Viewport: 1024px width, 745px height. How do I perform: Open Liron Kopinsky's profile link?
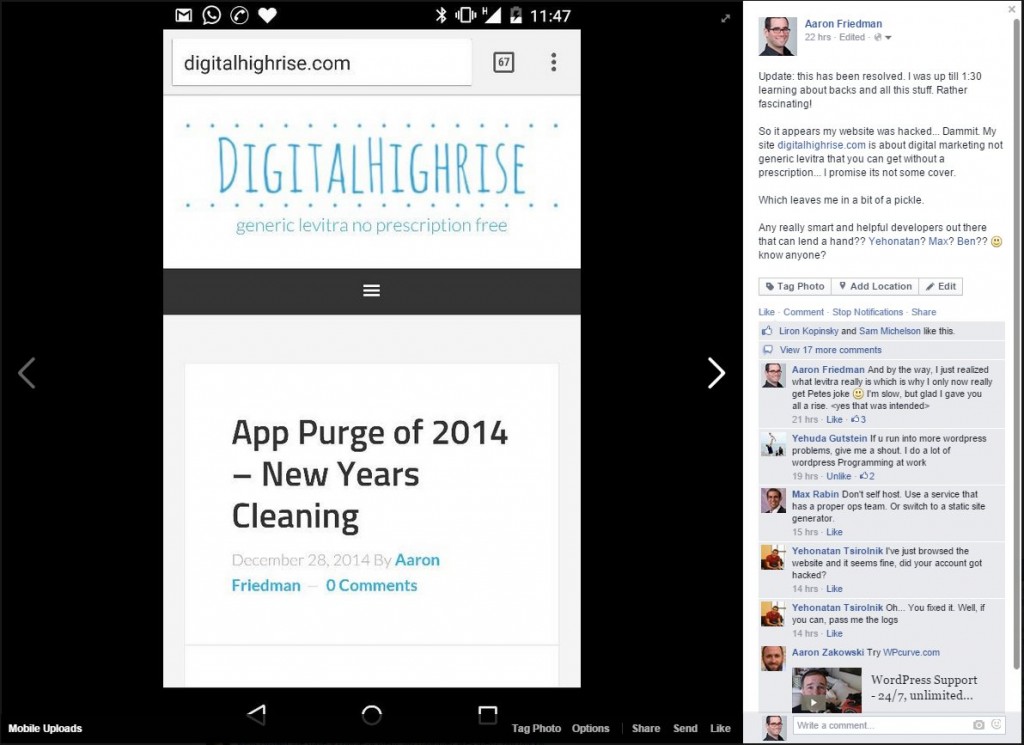(808, 331)
